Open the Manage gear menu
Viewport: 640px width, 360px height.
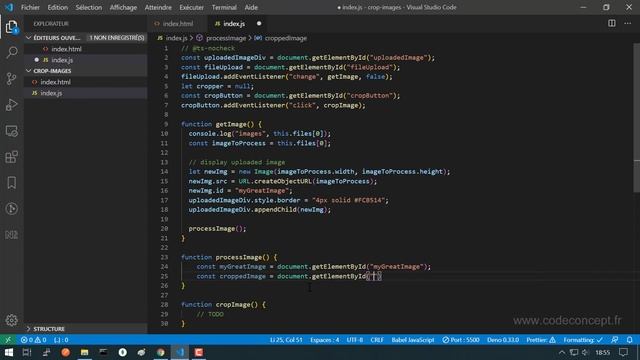click(11, 320)
